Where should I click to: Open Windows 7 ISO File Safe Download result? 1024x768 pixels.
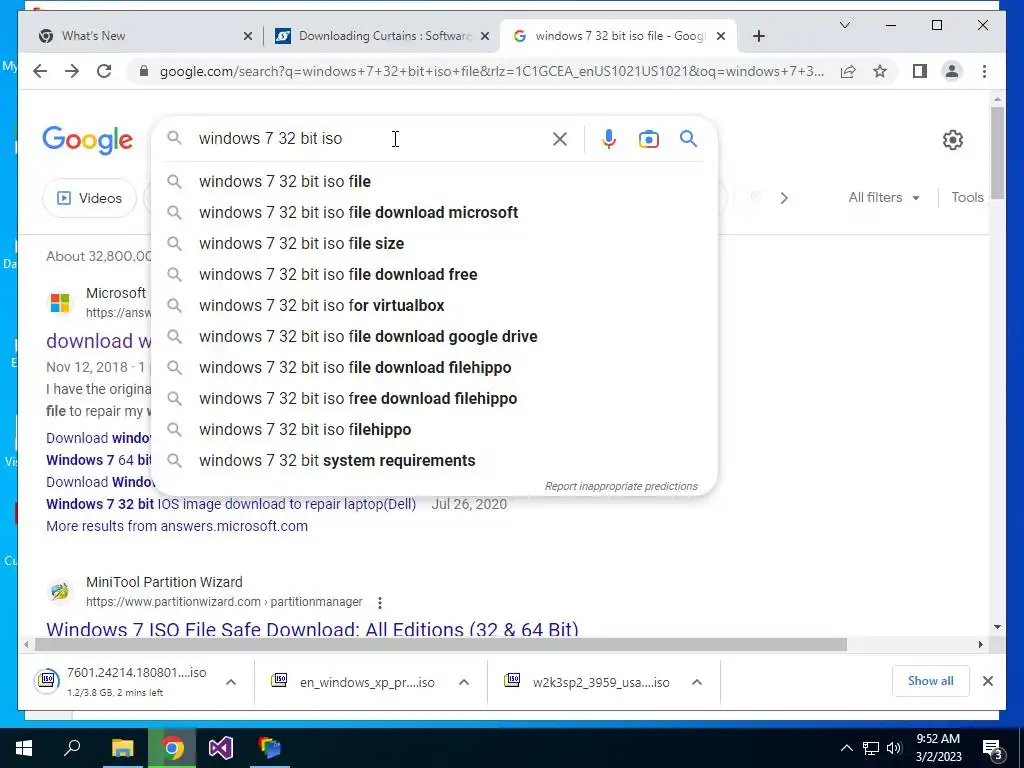[312, 630]
